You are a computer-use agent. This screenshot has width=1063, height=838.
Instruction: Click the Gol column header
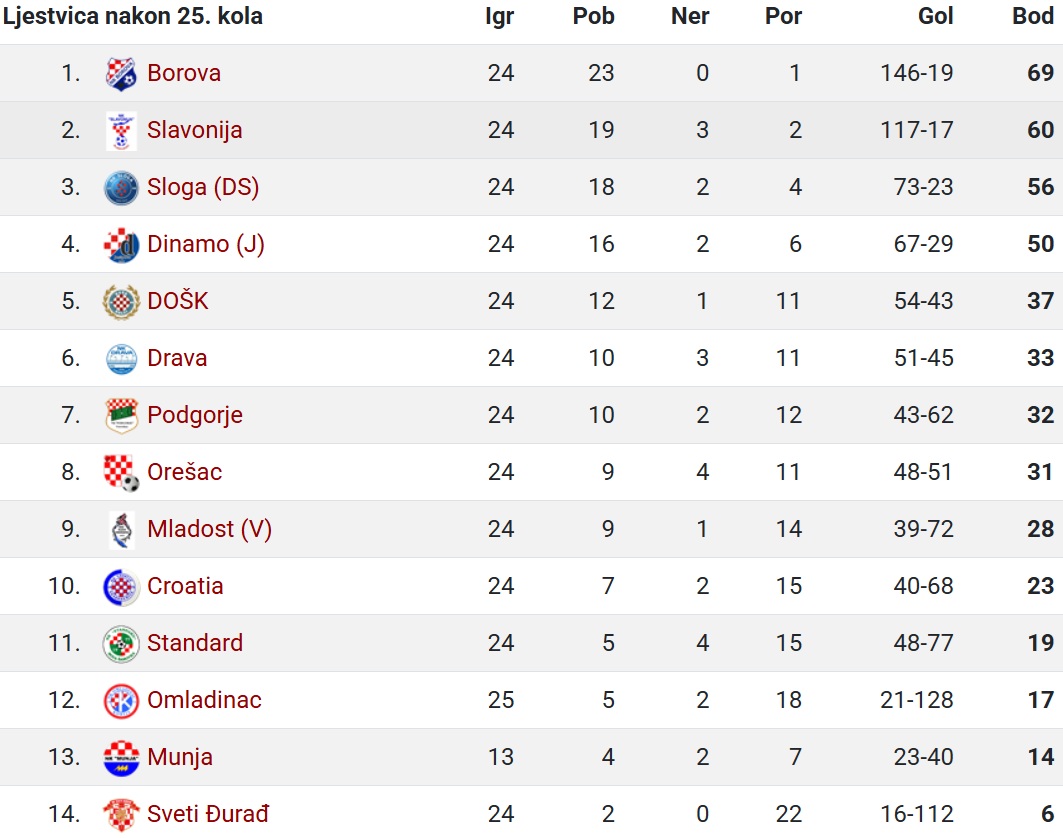[936, 16]
